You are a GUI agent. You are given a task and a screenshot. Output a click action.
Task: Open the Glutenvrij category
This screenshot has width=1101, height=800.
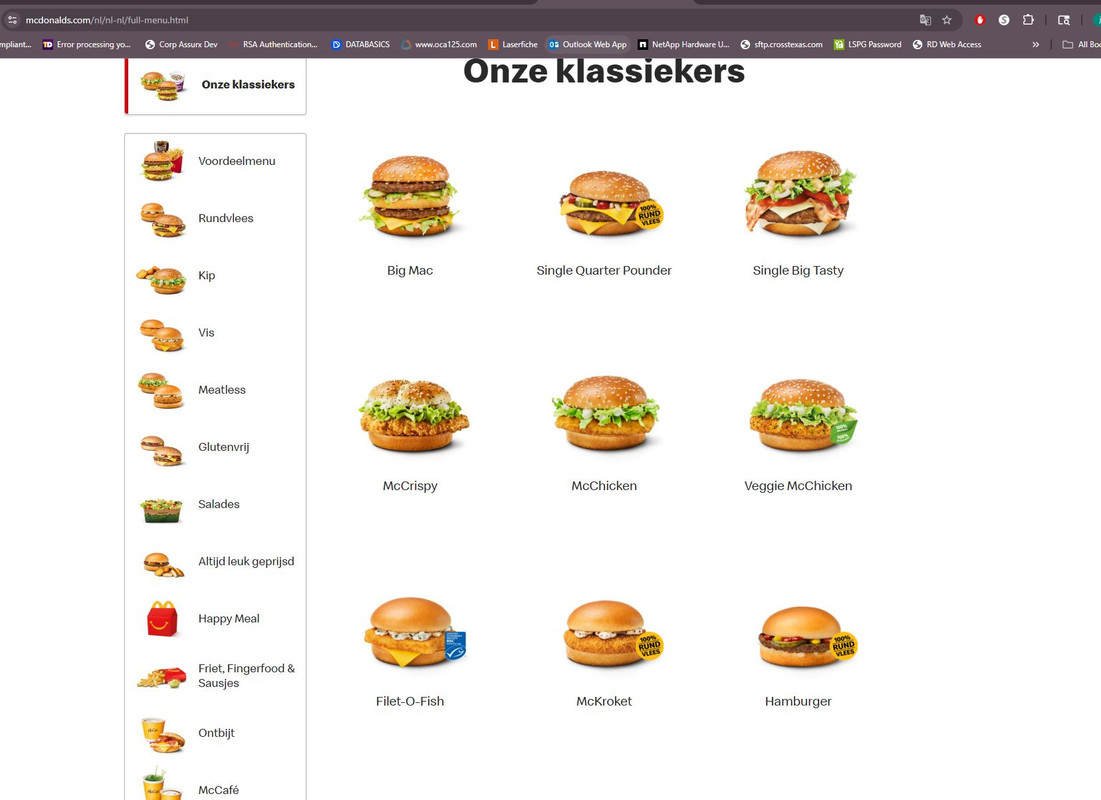215,447
